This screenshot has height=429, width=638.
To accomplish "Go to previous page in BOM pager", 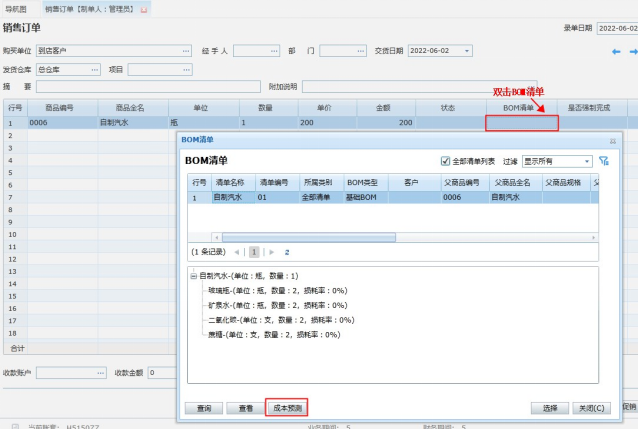I will click(x=236, y=252).
